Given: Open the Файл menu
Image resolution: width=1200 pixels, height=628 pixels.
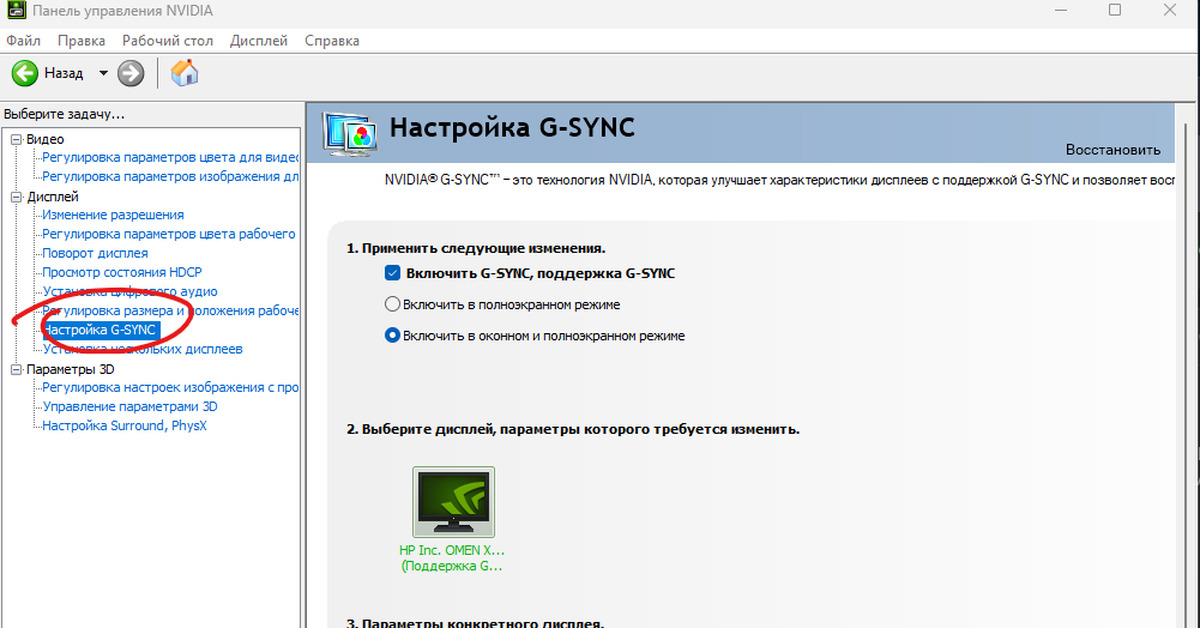Looking at the screenshot, I should point(23,41).
